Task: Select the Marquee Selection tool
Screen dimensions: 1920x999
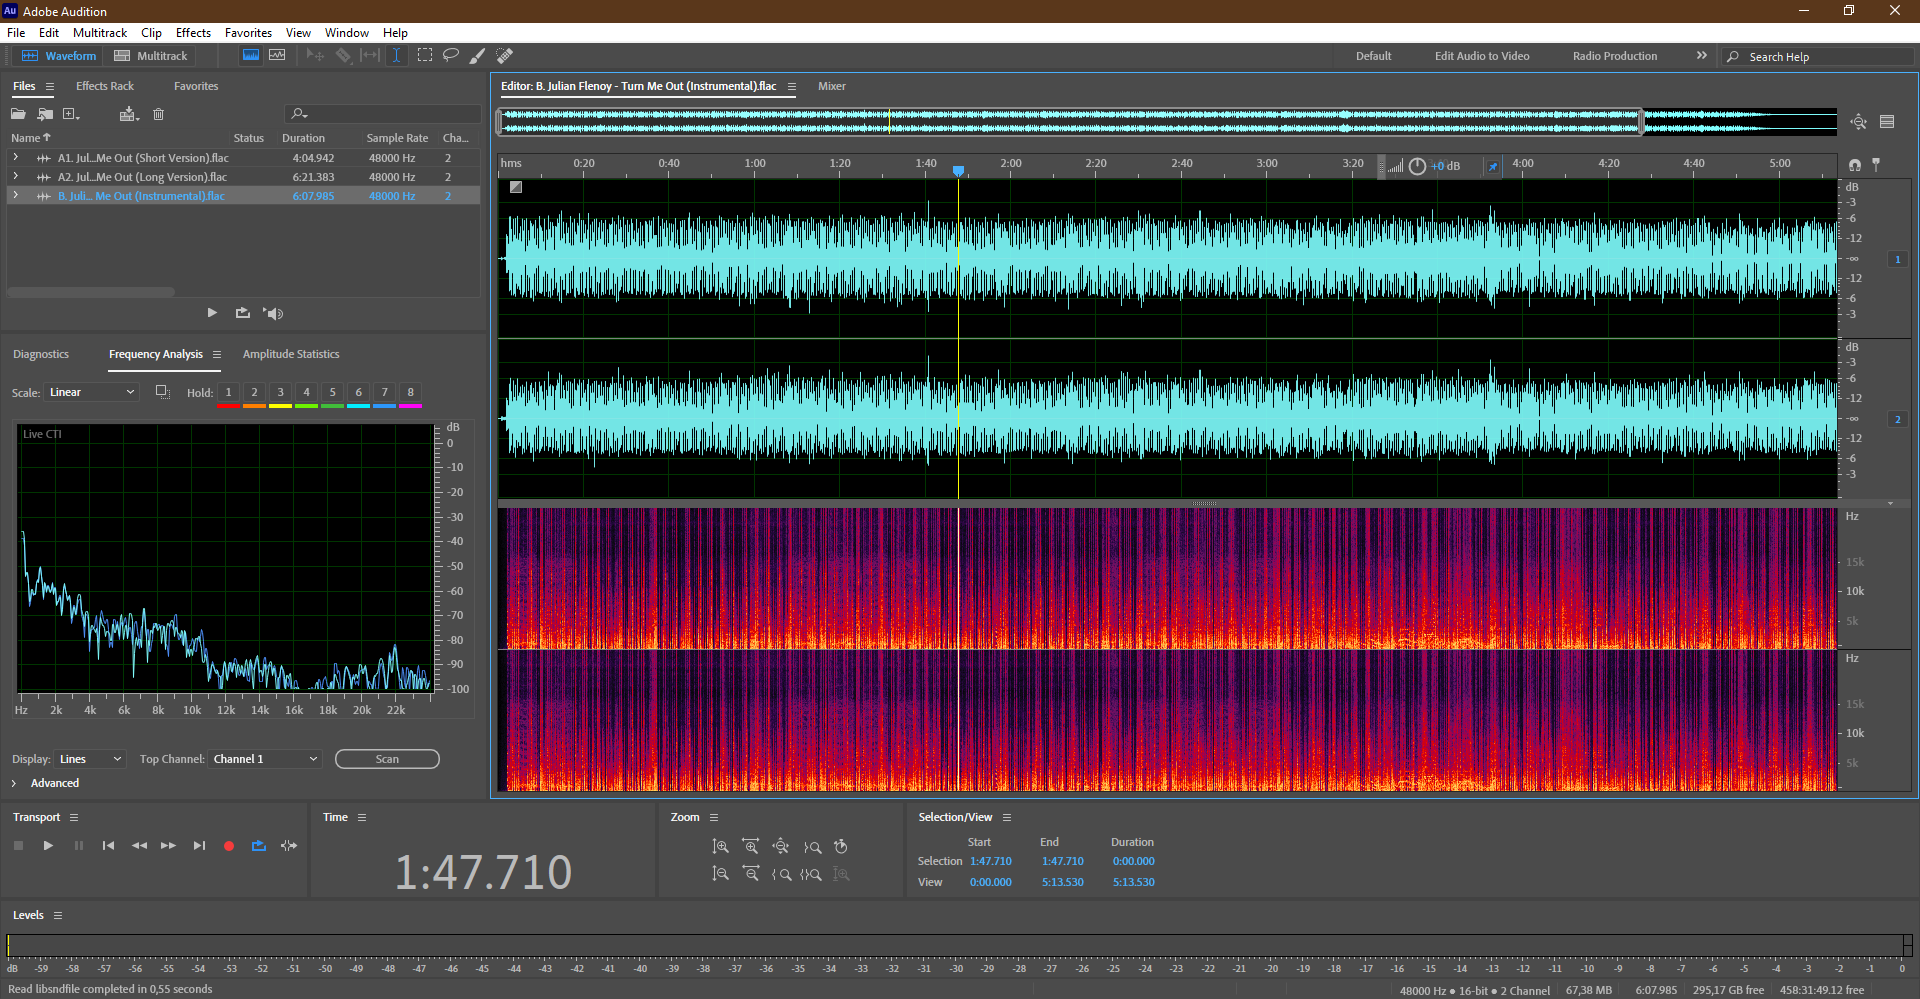Action: [x=425, y=56]
